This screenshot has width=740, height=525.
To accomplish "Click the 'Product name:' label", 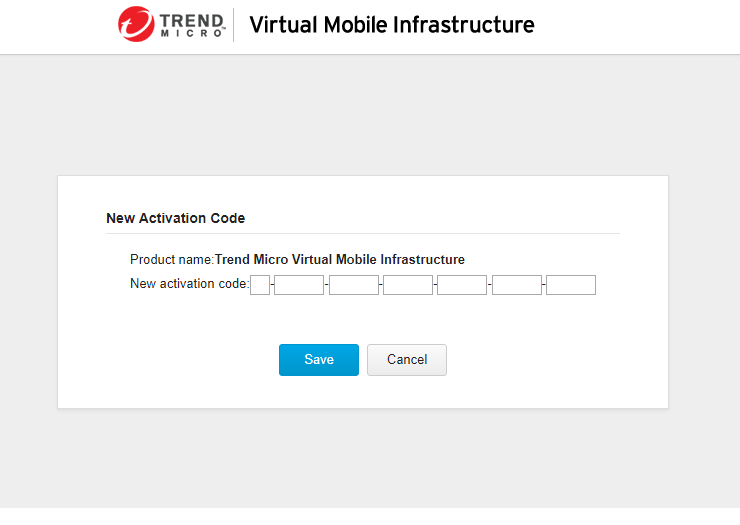I will 172,260.
